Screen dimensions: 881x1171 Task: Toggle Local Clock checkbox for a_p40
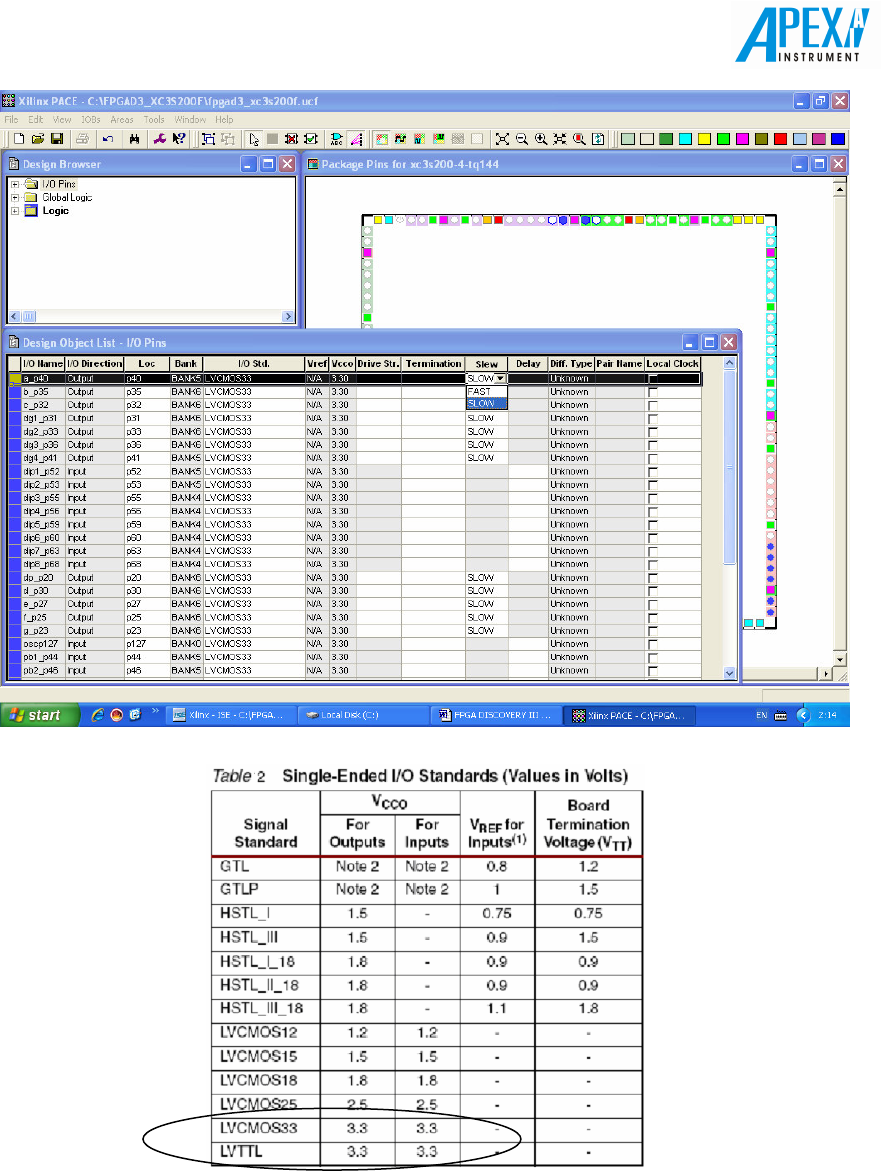(x=653, y=379)
